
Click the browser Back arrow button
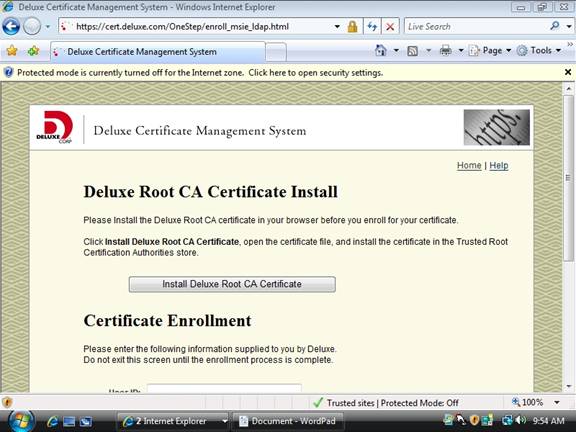point(11,26)
